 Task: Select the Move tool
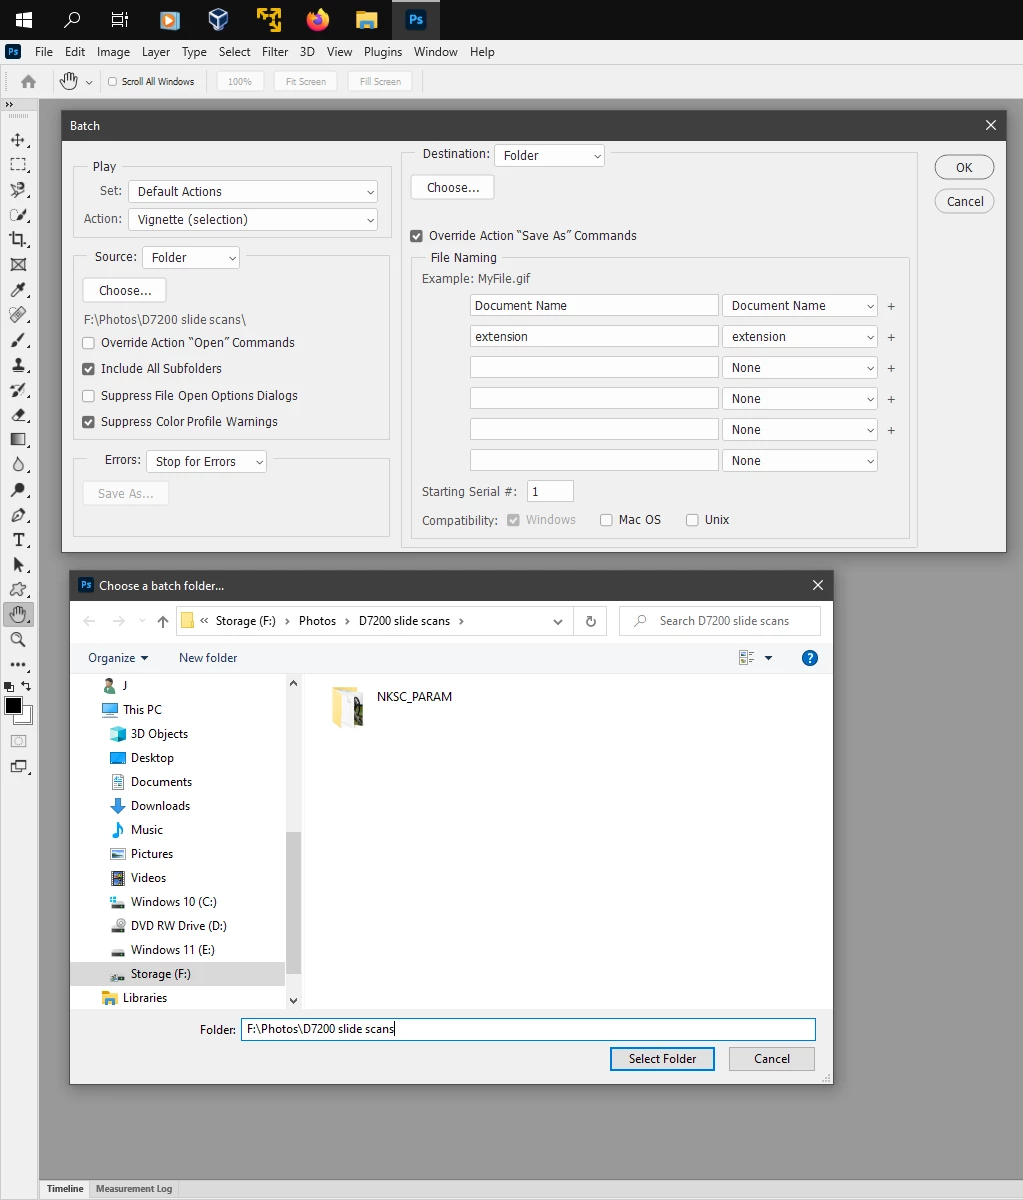(18, 140)
